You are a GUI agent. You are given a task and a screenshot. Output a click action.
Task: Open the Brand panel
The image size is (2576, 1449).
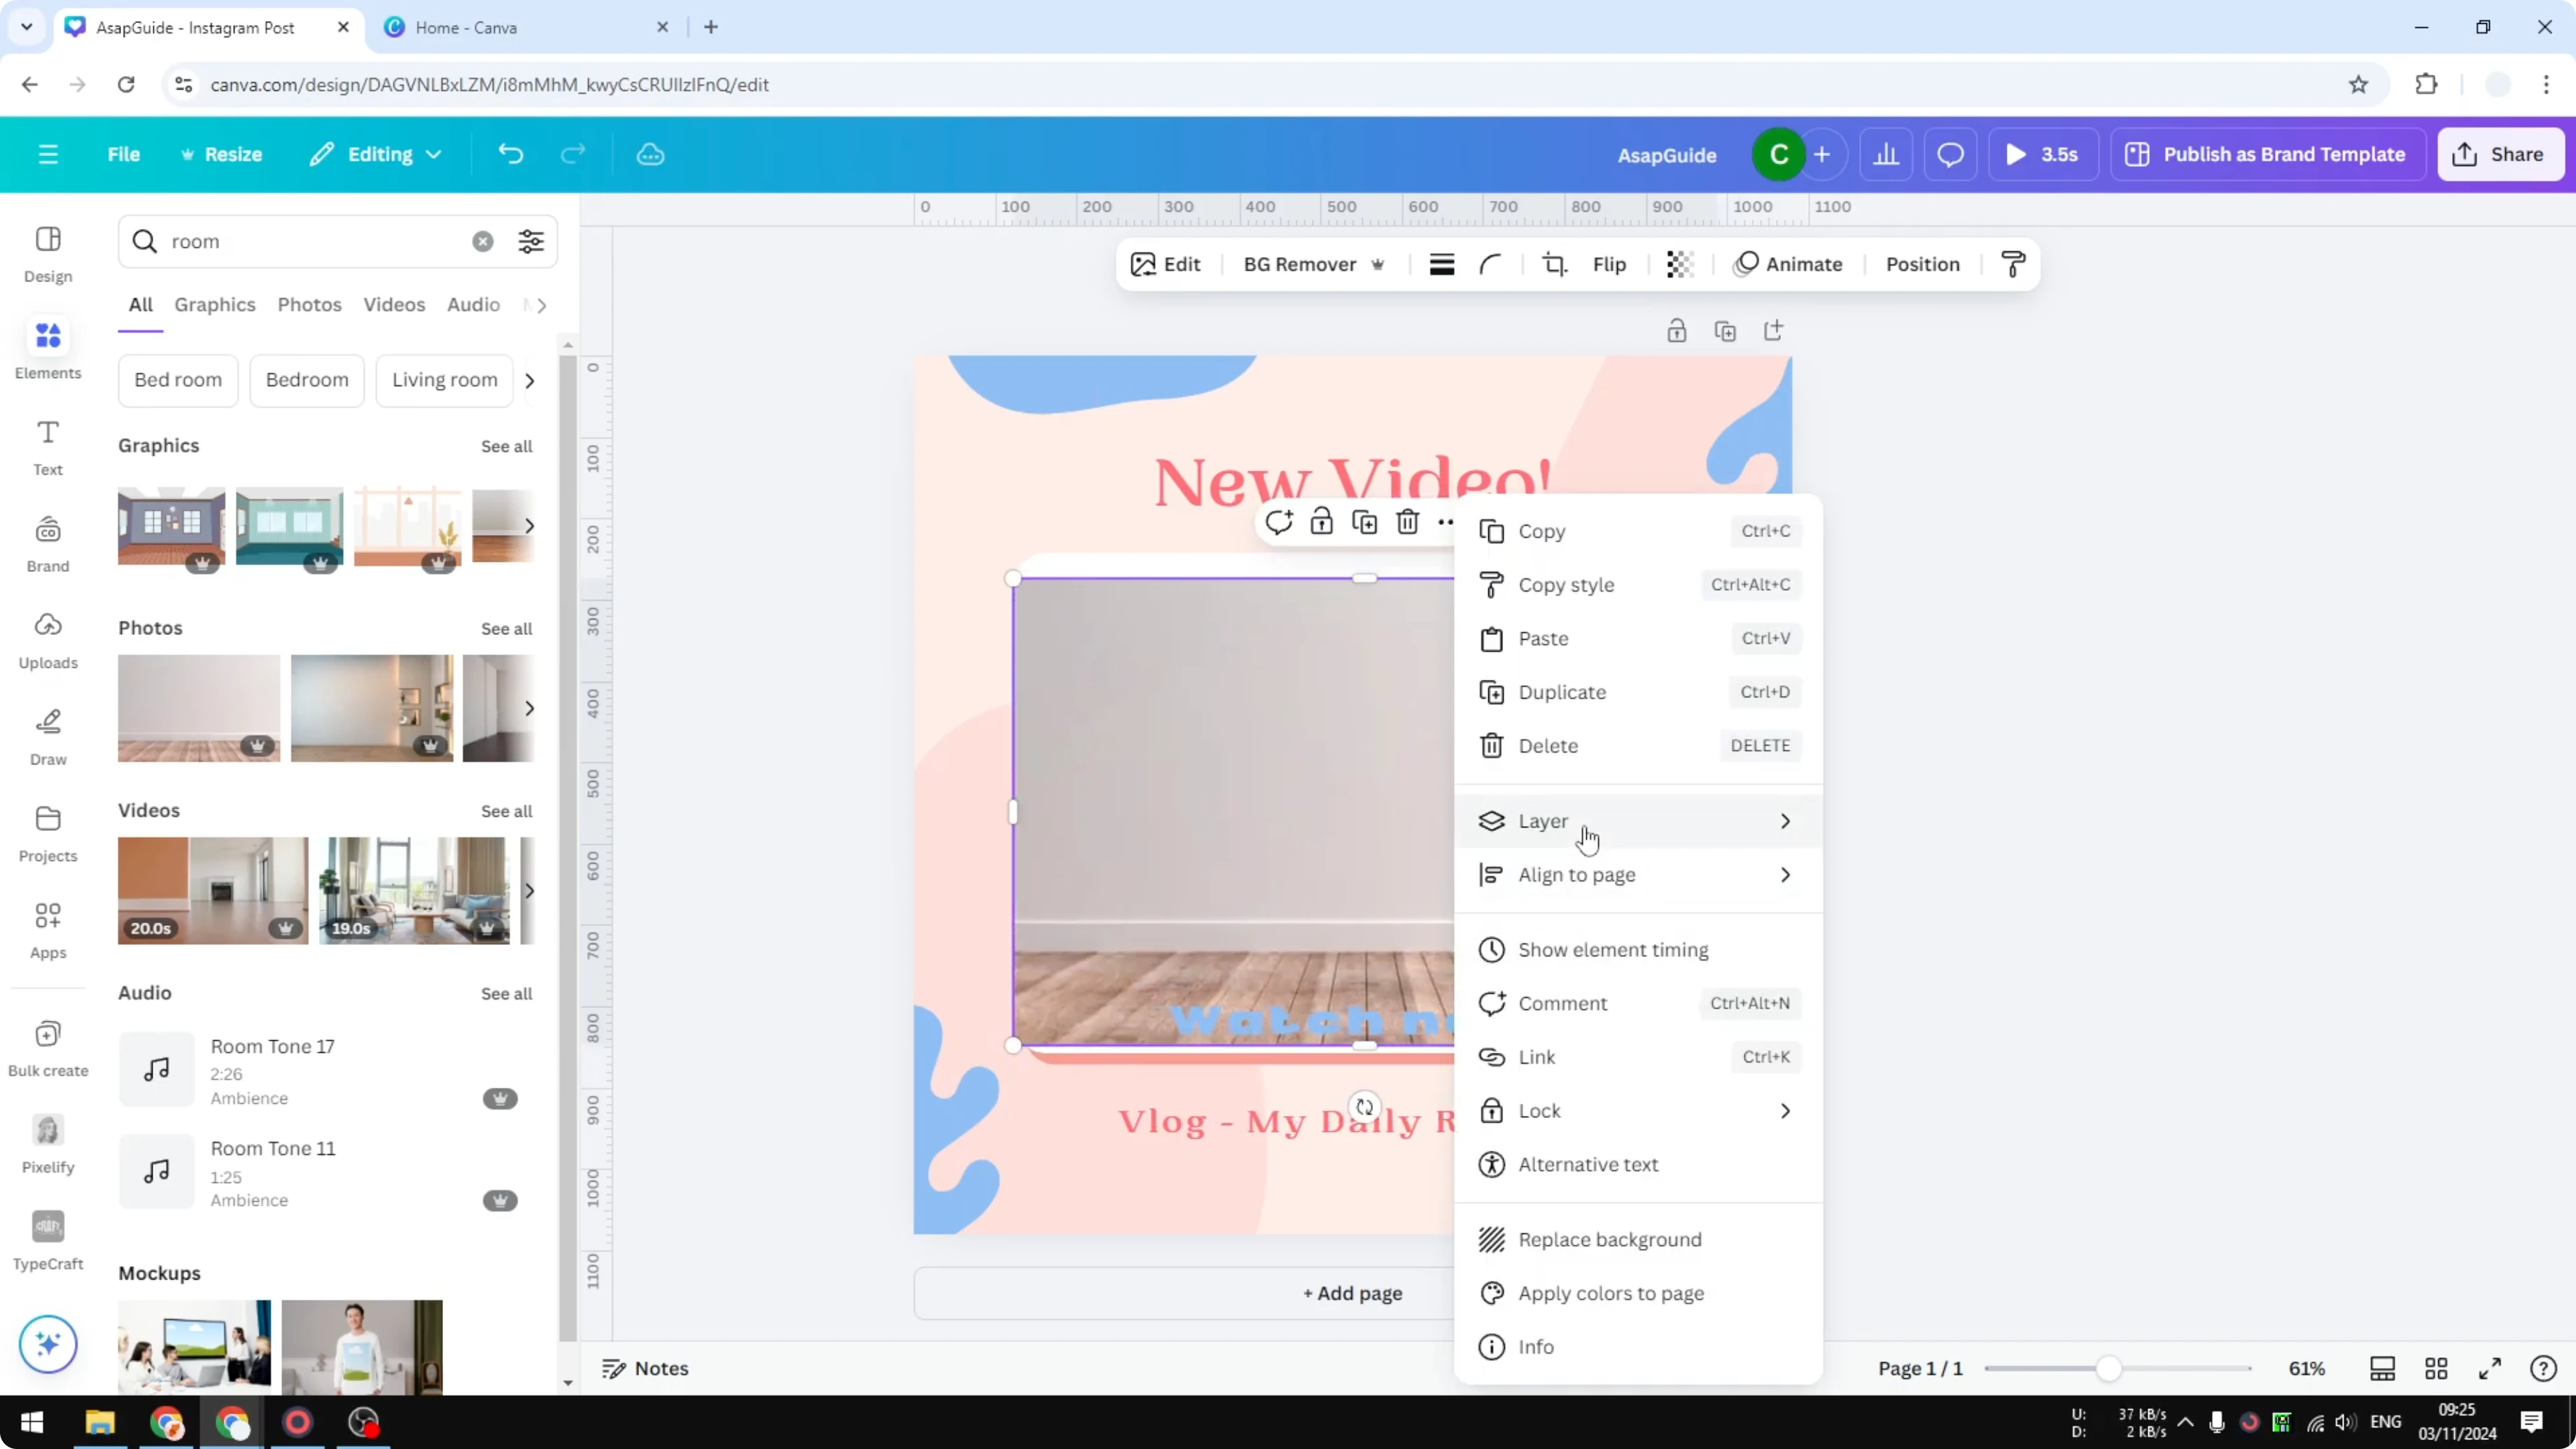[x=47, y=541]
